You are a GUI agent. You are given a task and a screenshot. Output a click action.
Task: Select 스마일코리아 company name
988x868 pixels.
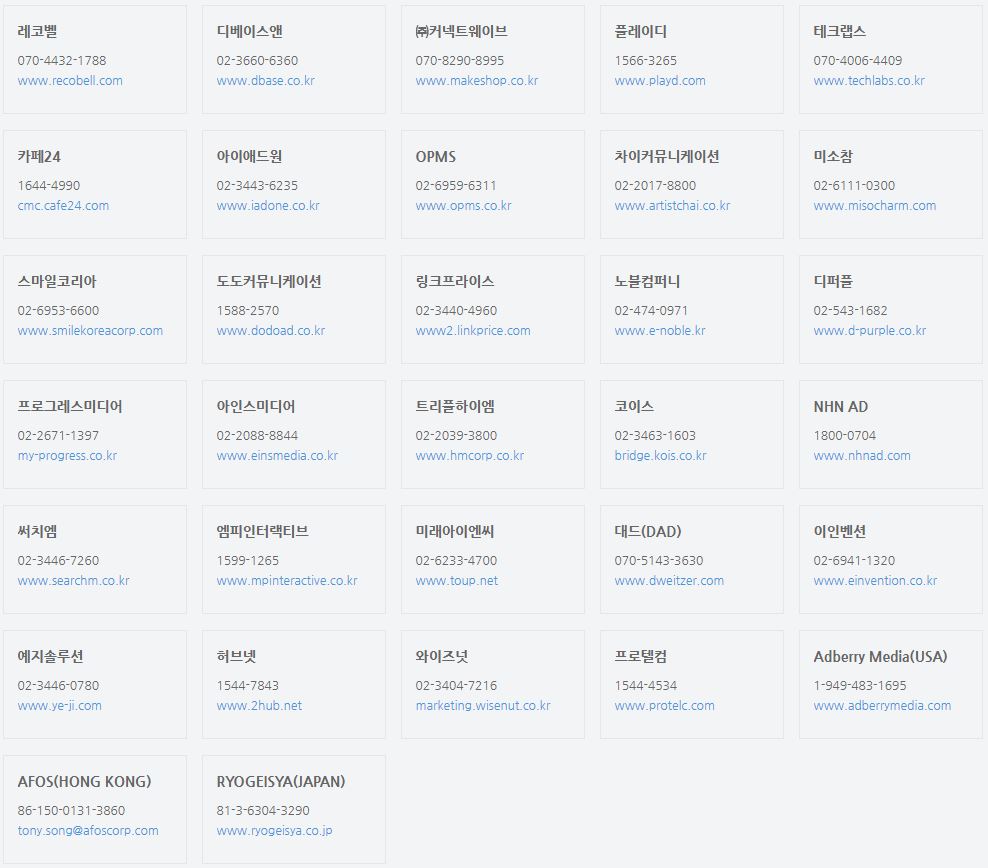coord(57,281)
